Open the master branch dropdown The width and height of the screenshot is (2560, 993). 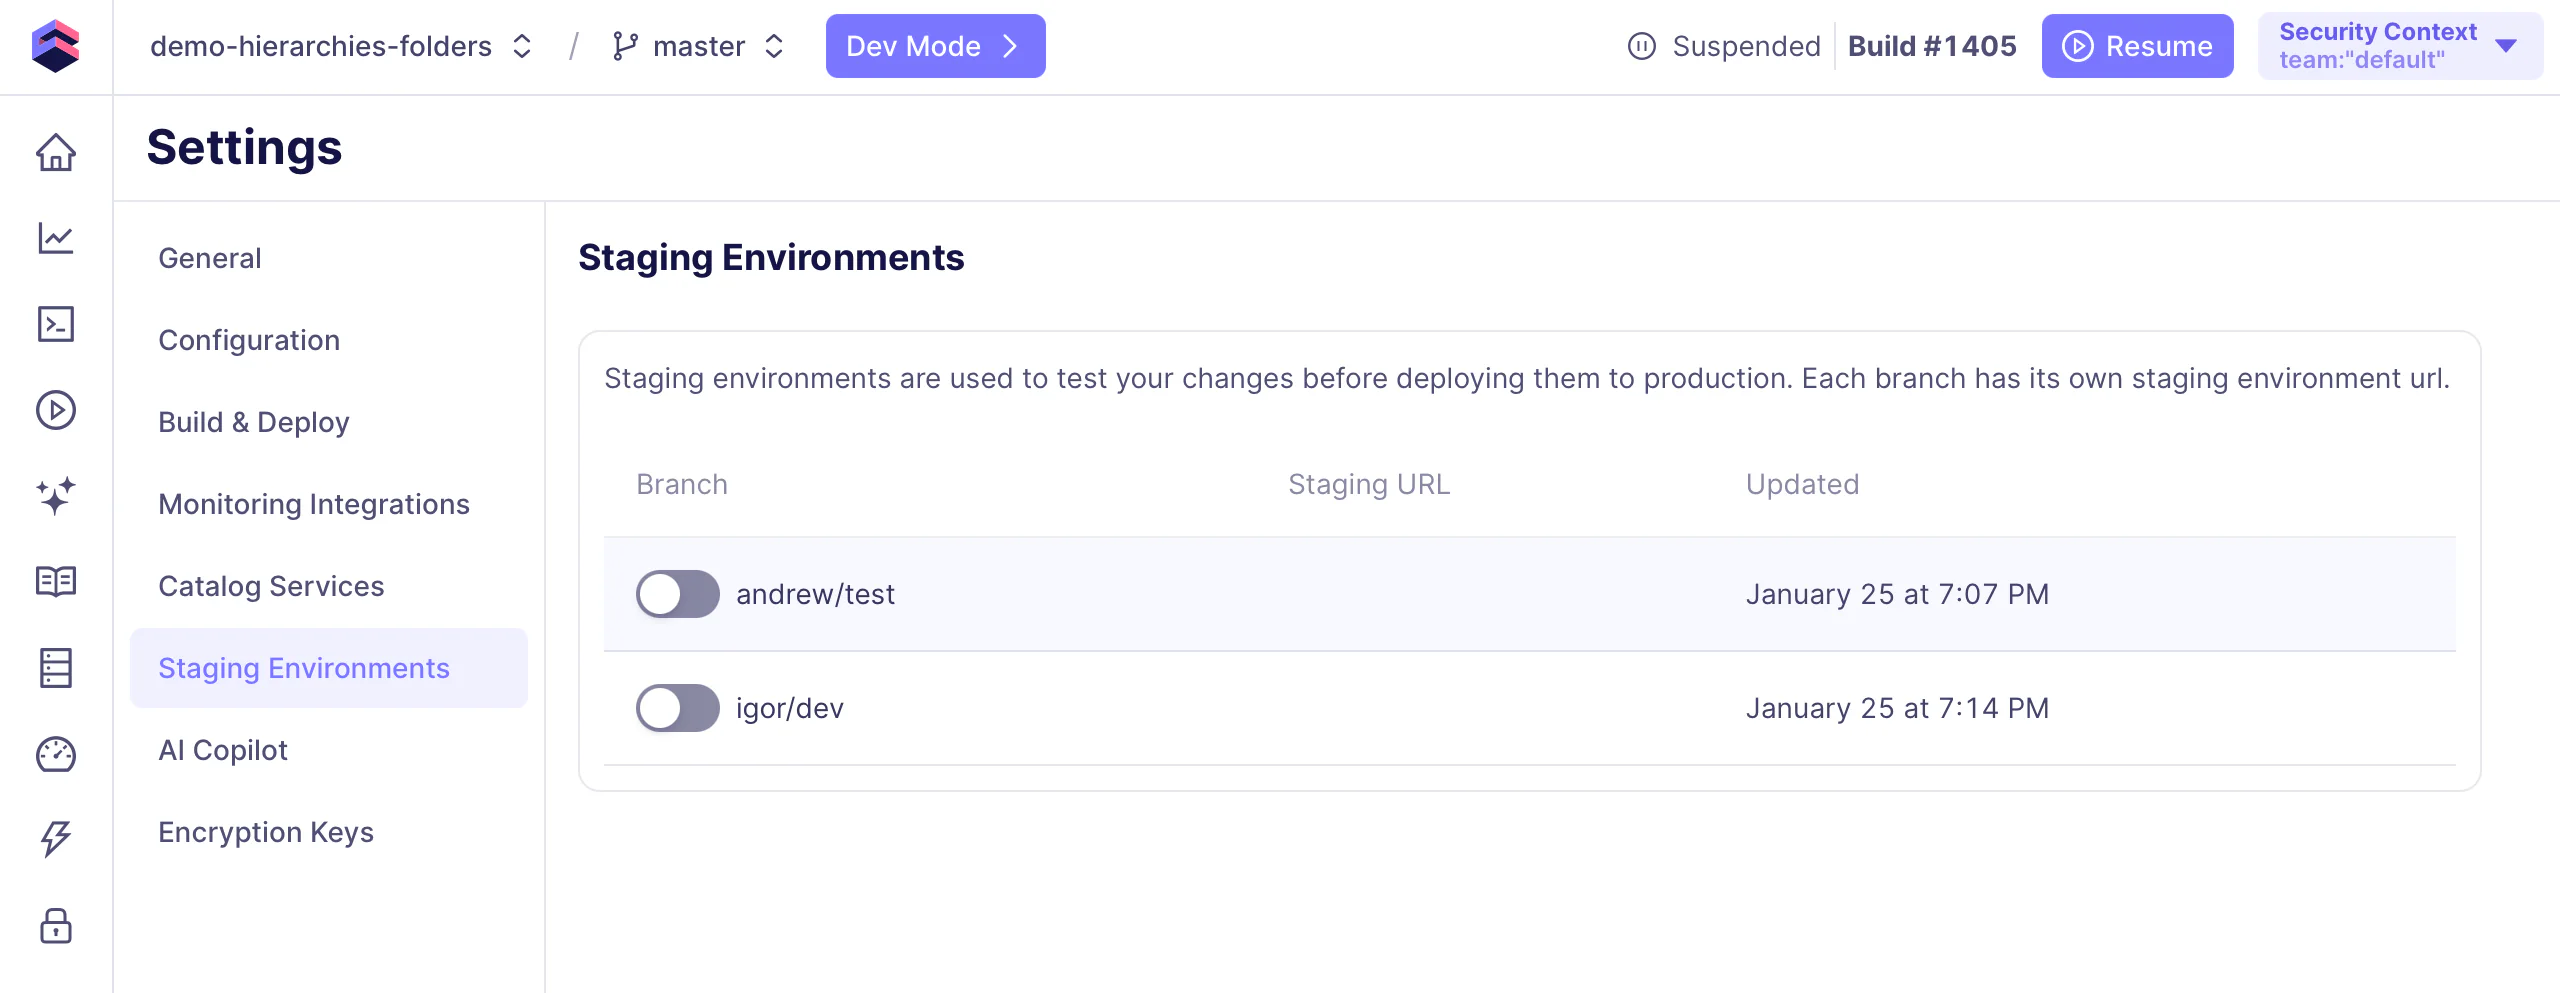tap(698, 46)
